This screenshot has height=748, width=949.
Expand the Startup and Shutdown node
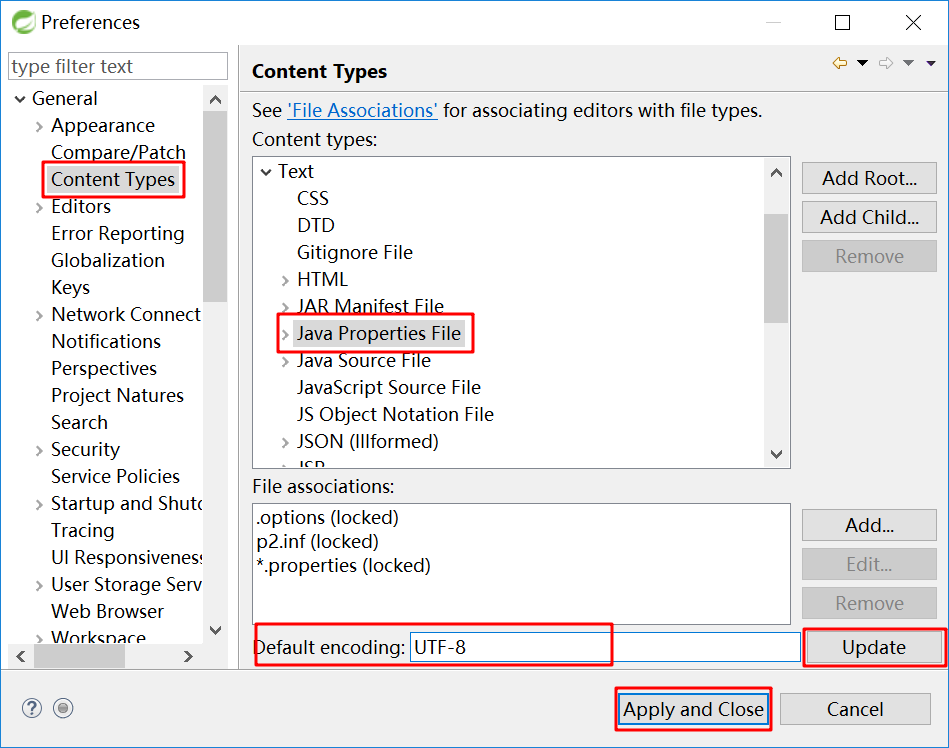point(39,504)
